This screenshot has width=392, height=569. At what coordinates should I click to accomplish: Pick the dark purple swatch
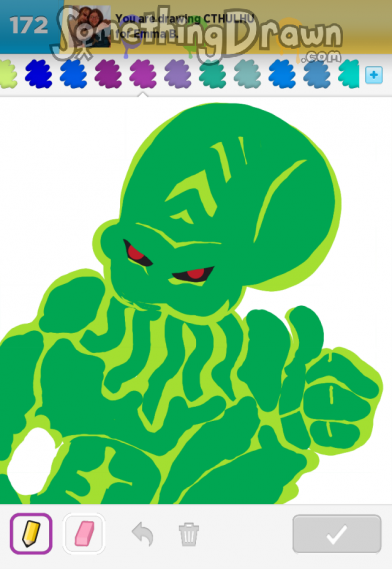pos(108,74)
